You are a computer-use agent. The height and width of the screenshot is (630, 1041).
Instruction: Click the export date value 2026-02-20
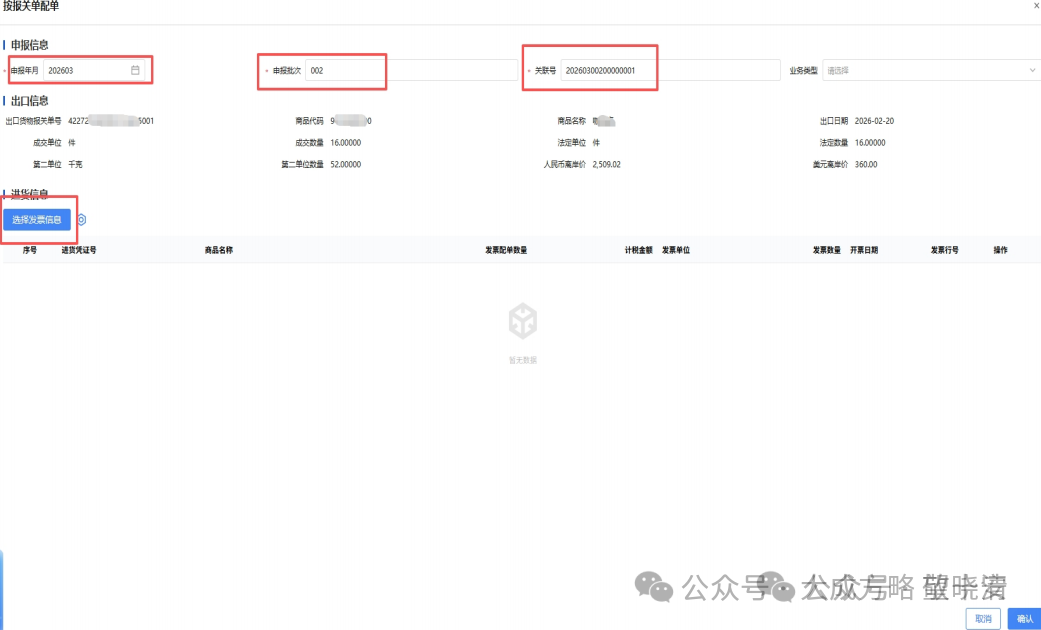coord(874,121)
